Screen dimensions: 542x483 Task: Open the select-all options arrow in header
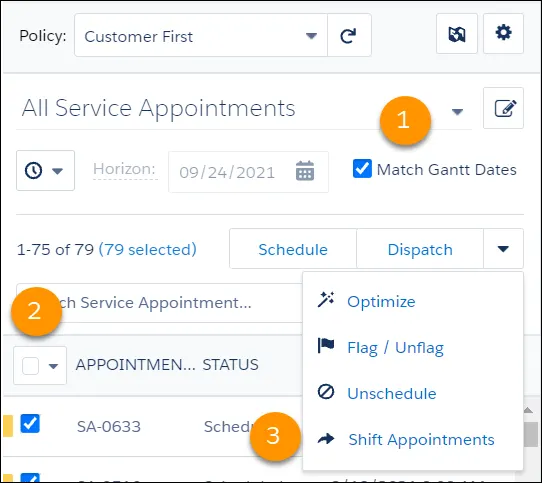(53, 366)
